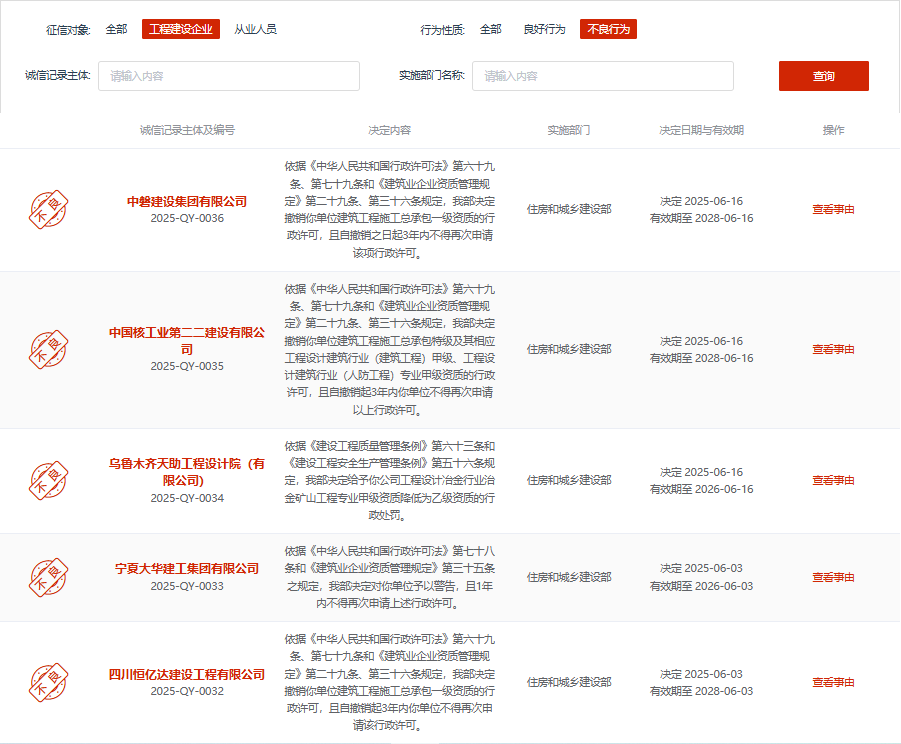Screen dimensions: 901x744
Task: Open 查看事由 for 乌鲁木齐天助工程设计院
Action: (x=834, y=481)
